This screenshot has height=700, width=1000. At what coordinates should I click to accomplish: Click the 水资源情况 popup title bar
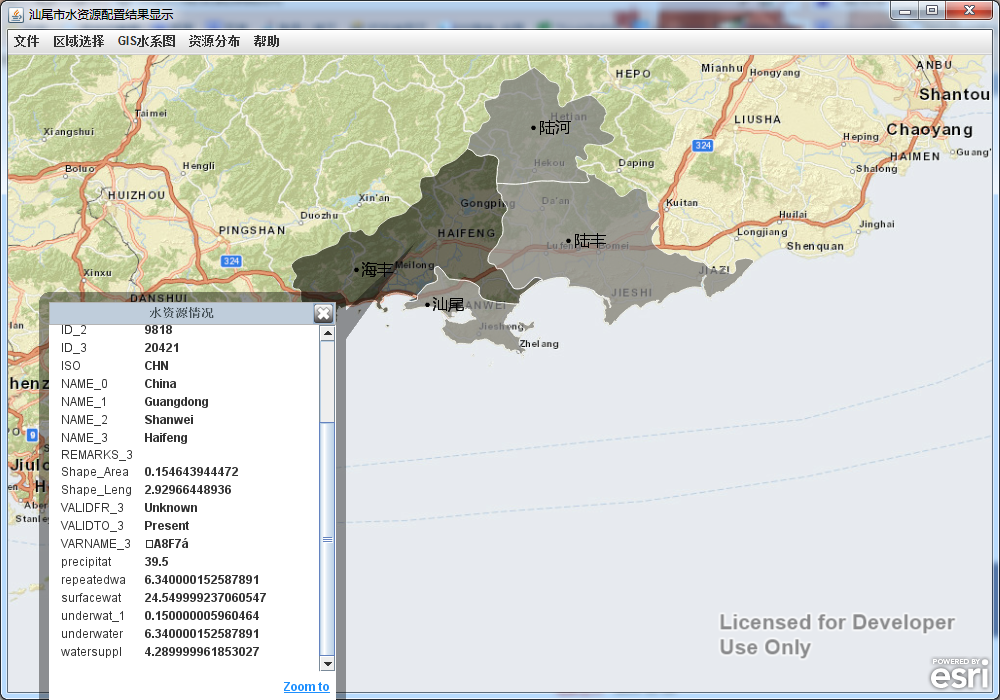[x=181, y=313]
